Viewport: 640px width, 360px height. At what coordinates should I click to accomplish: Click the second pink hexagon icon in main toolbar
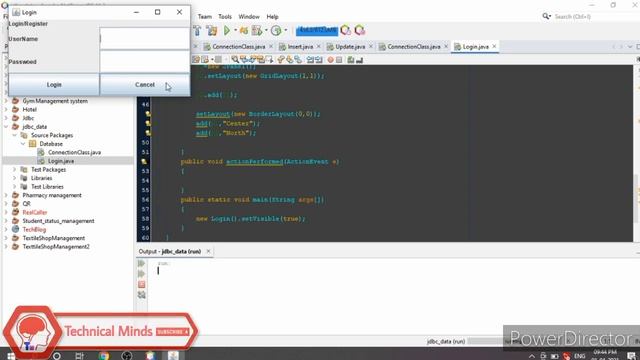click(x=360, y=30)
